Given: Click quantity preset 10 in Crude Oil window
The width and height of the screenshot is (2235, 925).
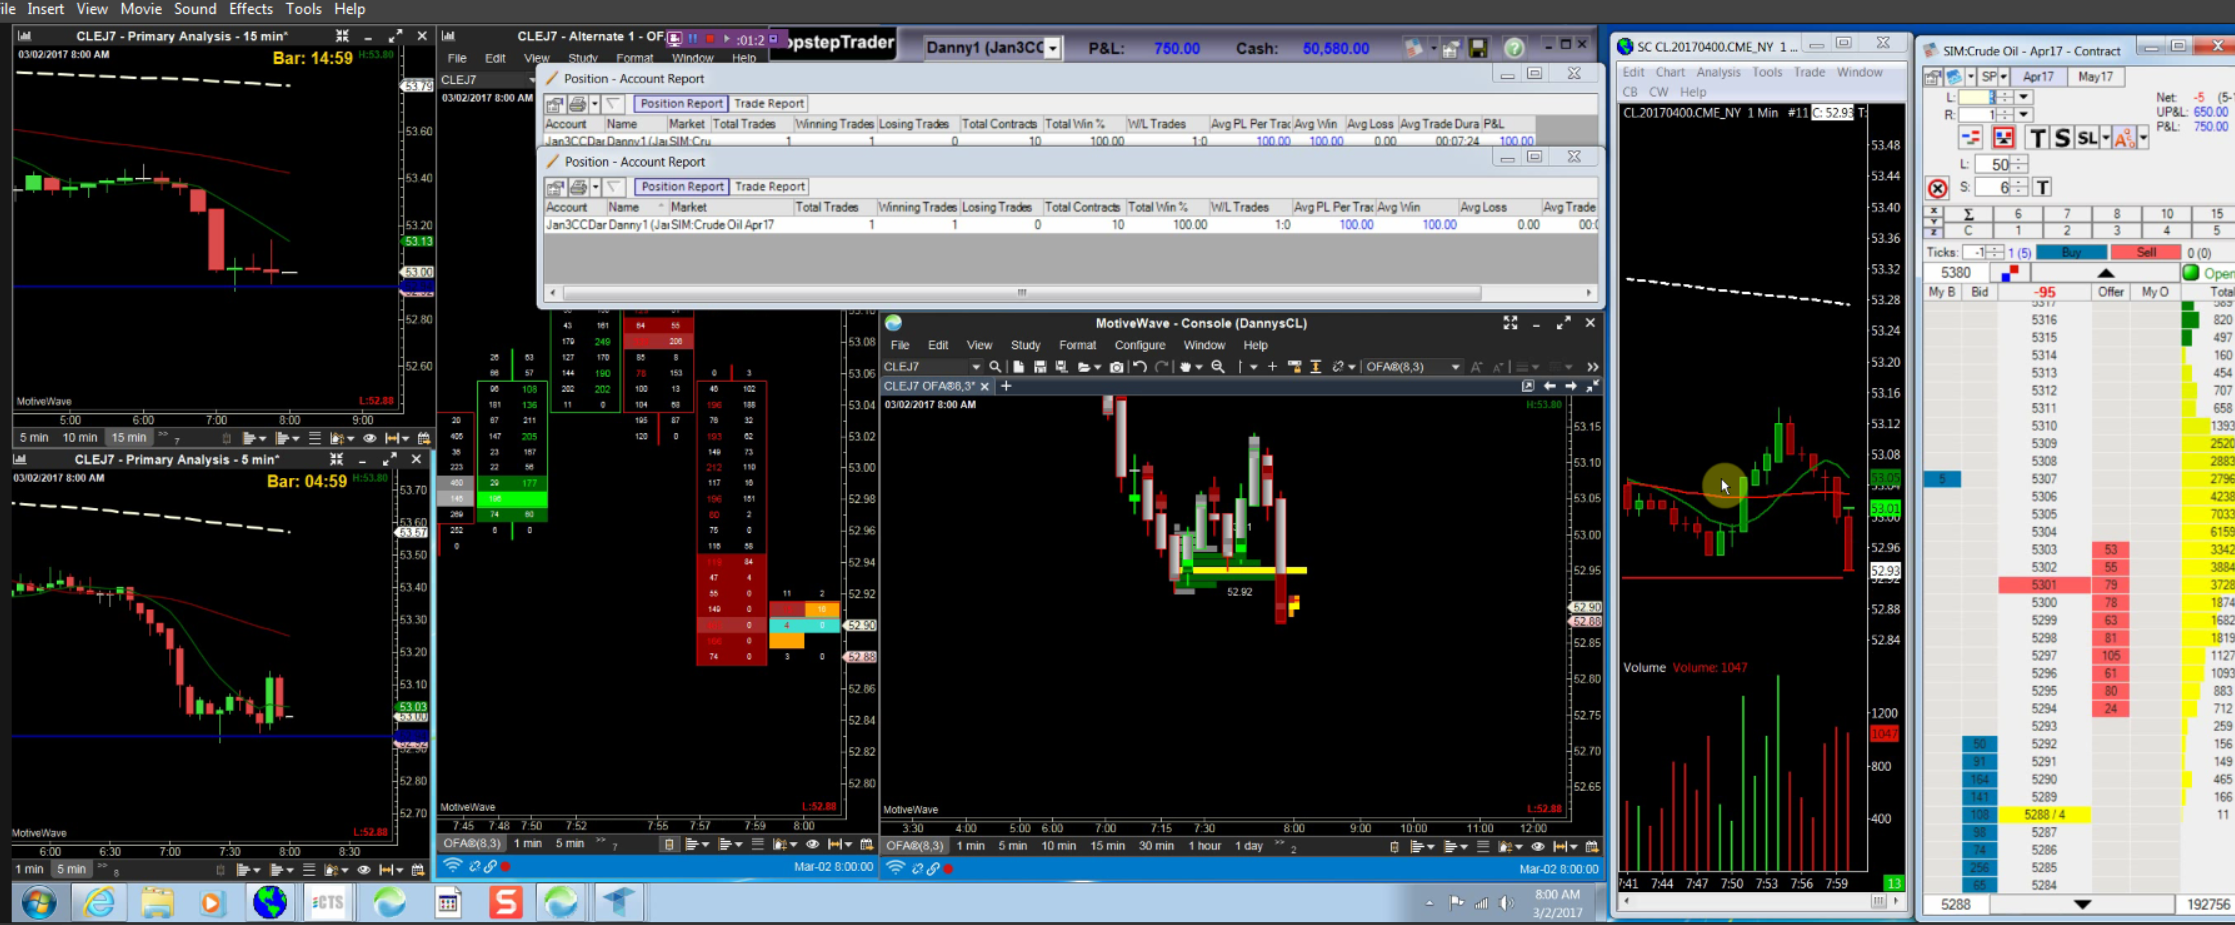Looking at the screenshot, I should (2166, 214).
